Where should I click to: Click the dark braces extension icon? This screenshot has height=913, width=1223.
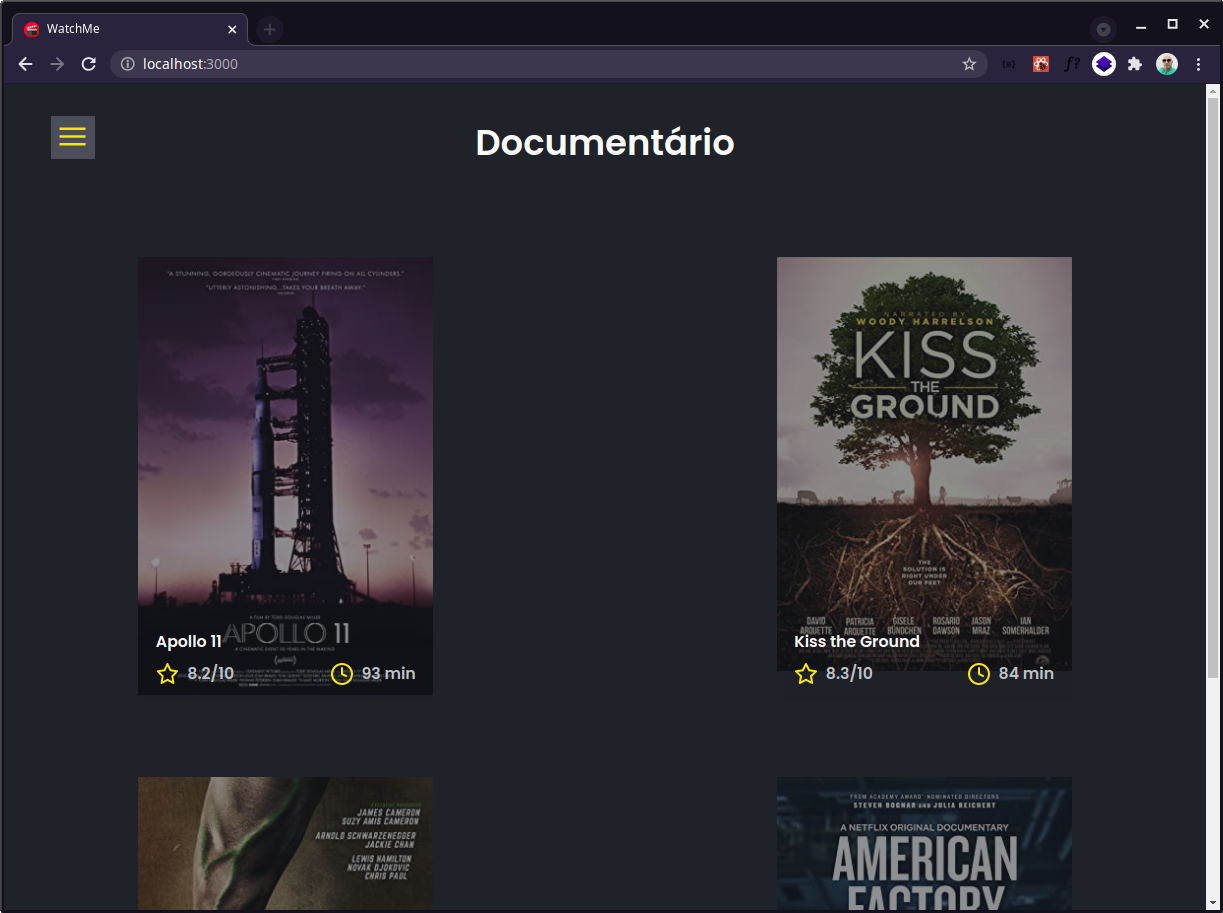click(x=1009, y=64)
